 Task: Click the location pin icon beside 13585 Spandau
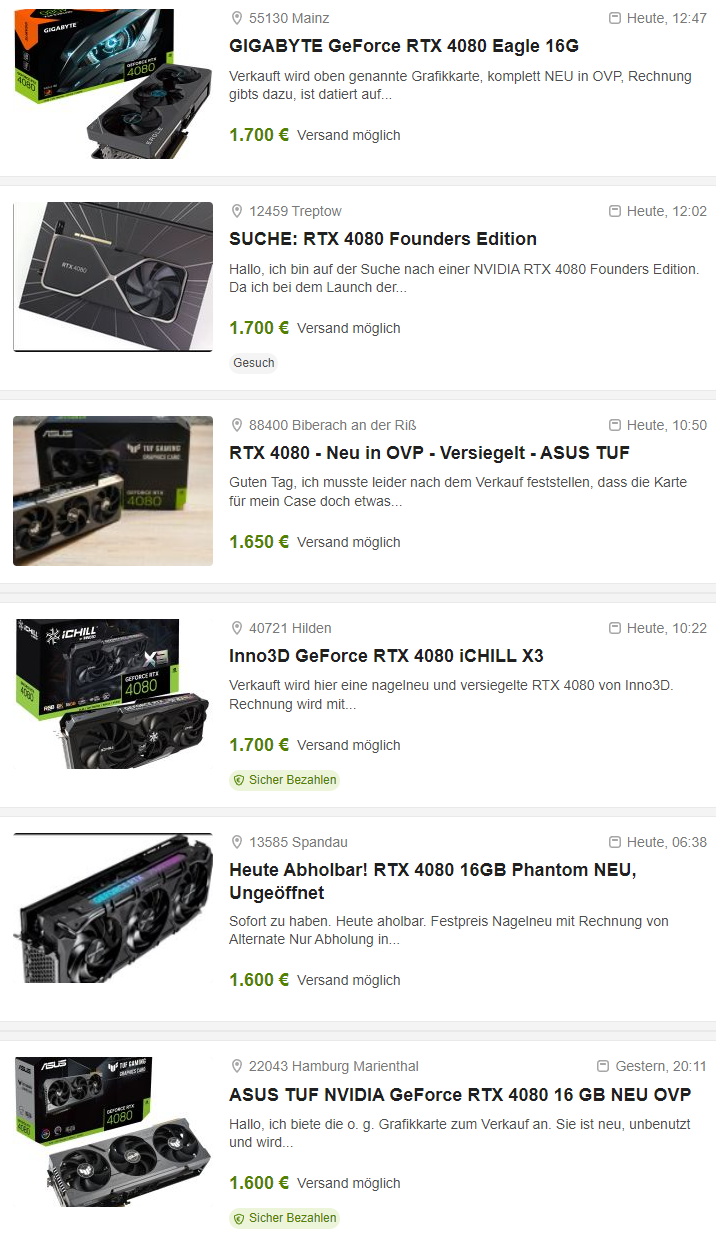click(x=237, y=842)
